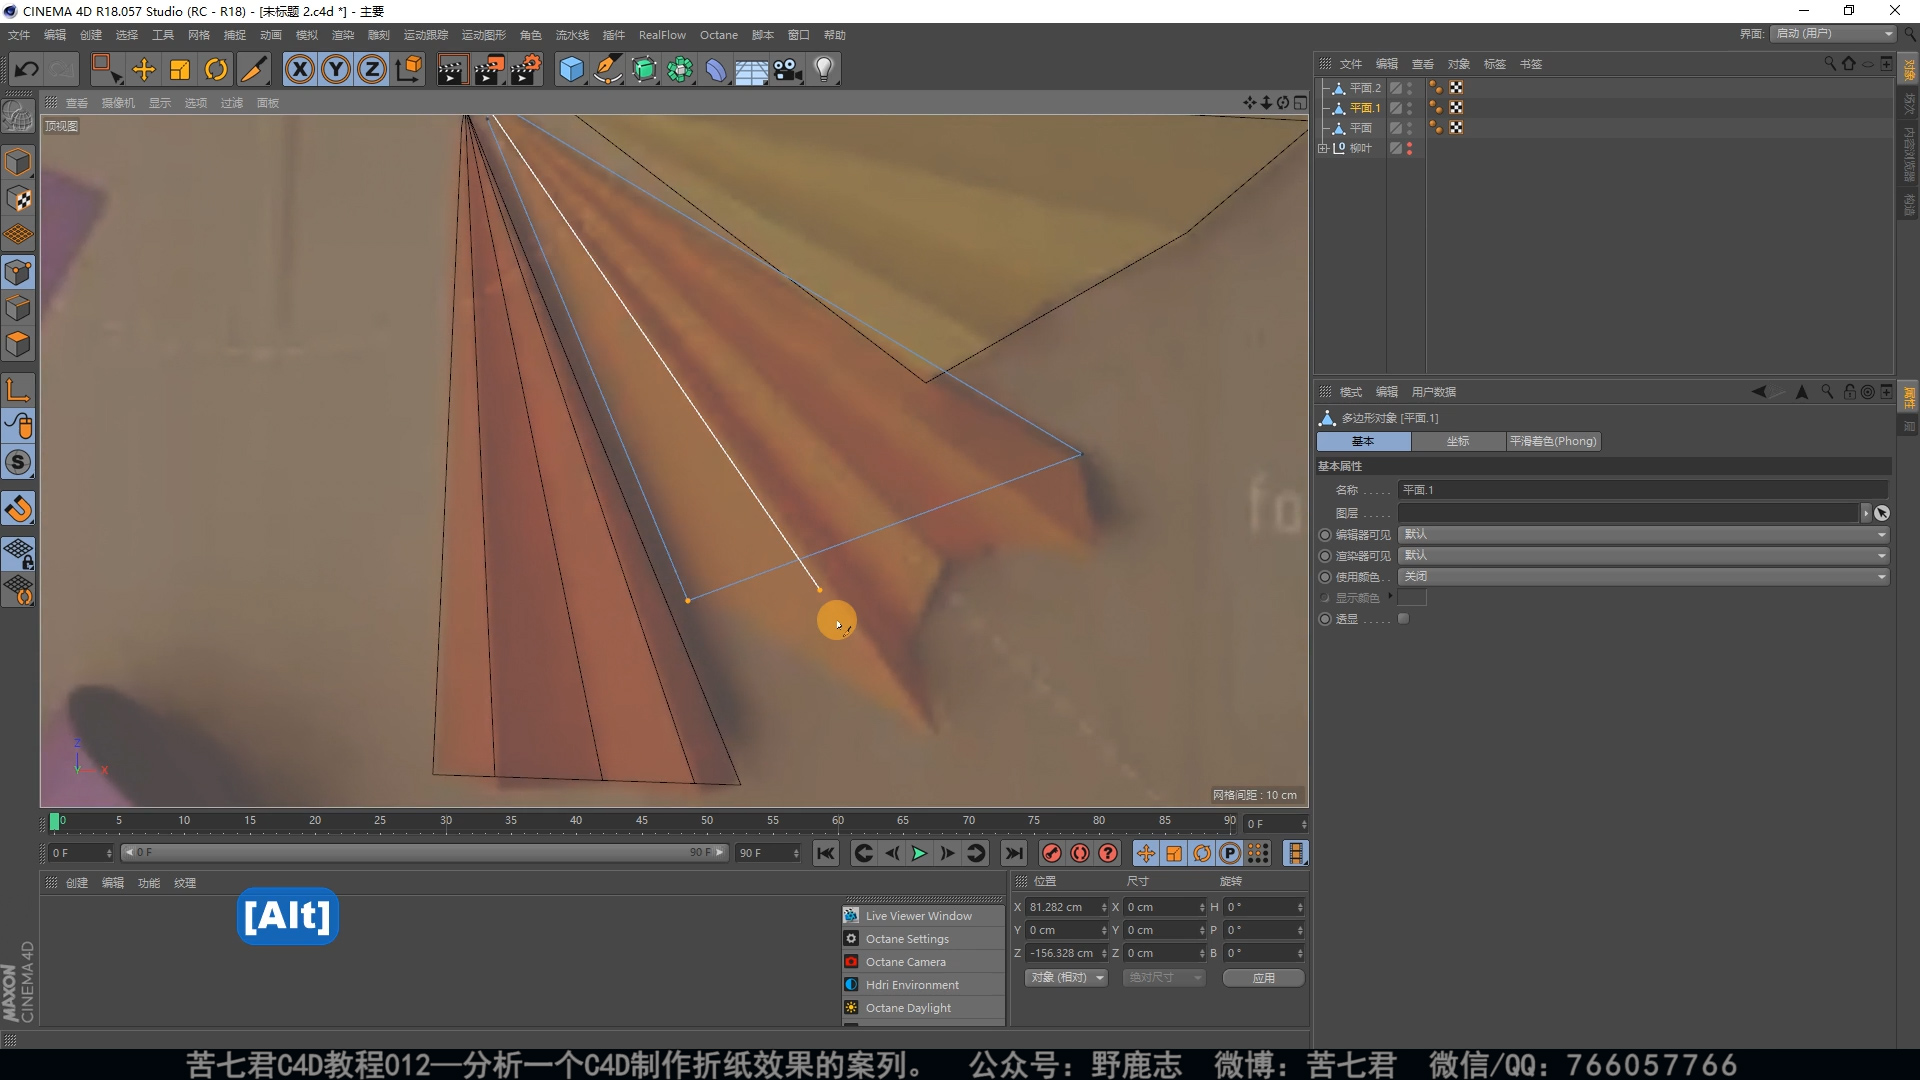Screen dimensions: 1920x1080
Task: Select 平面.2 in object manager
Action: tap(1365, 88)
